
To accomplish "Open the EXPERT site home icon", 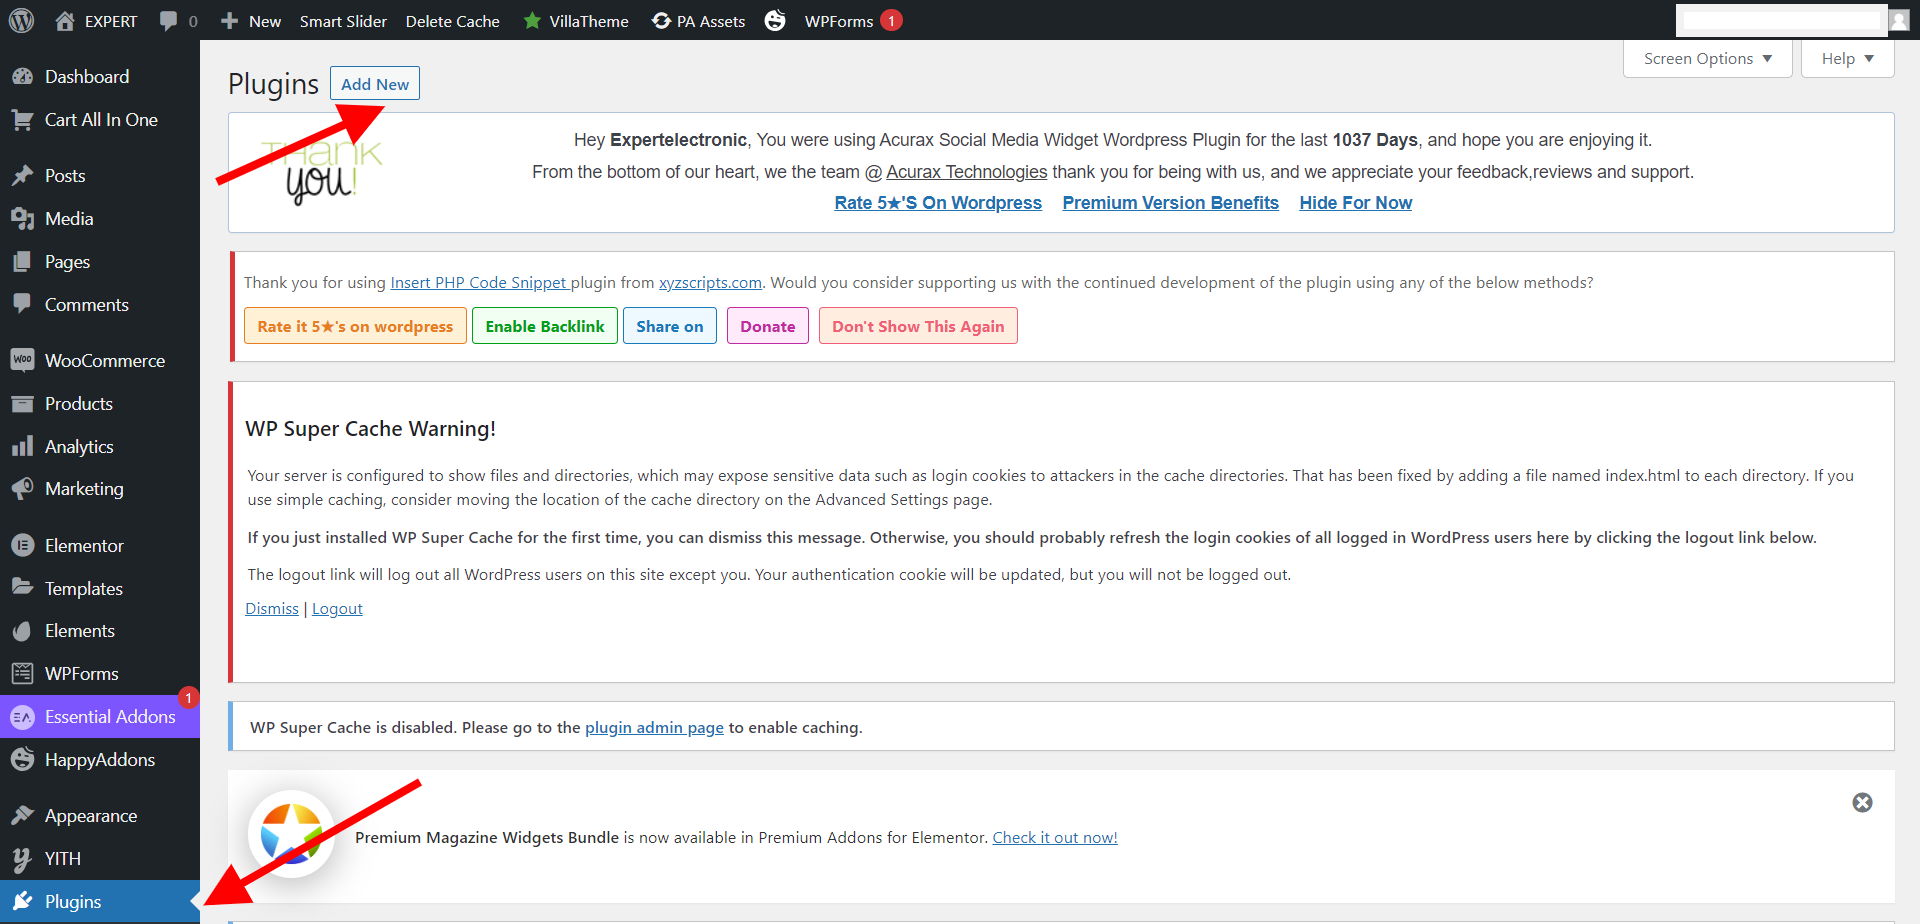I will tap(65, 21).
